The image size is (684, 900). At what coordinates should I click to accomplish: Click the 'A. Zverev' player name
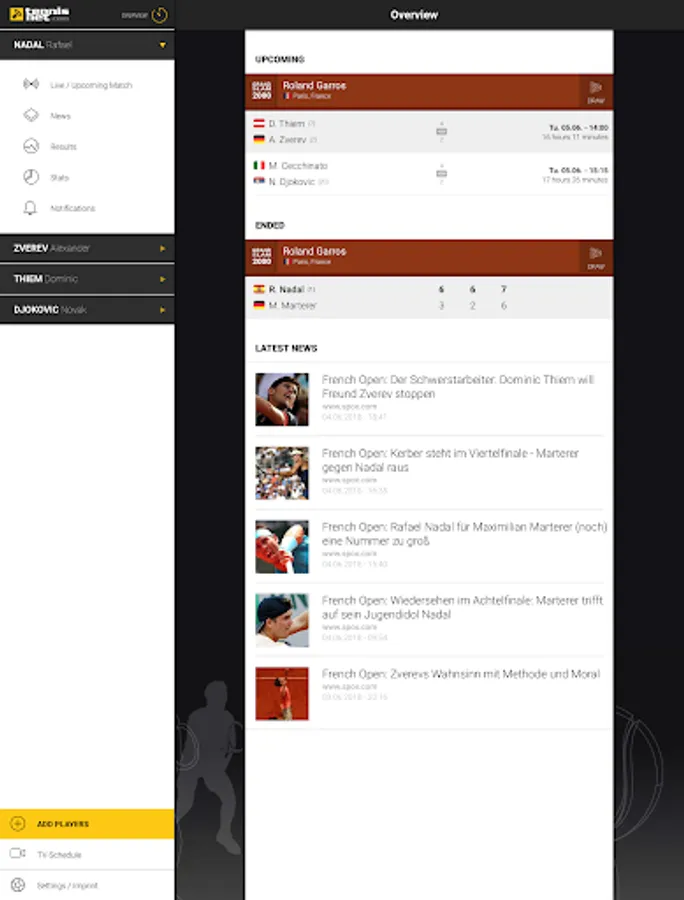[x=287, y=139]
